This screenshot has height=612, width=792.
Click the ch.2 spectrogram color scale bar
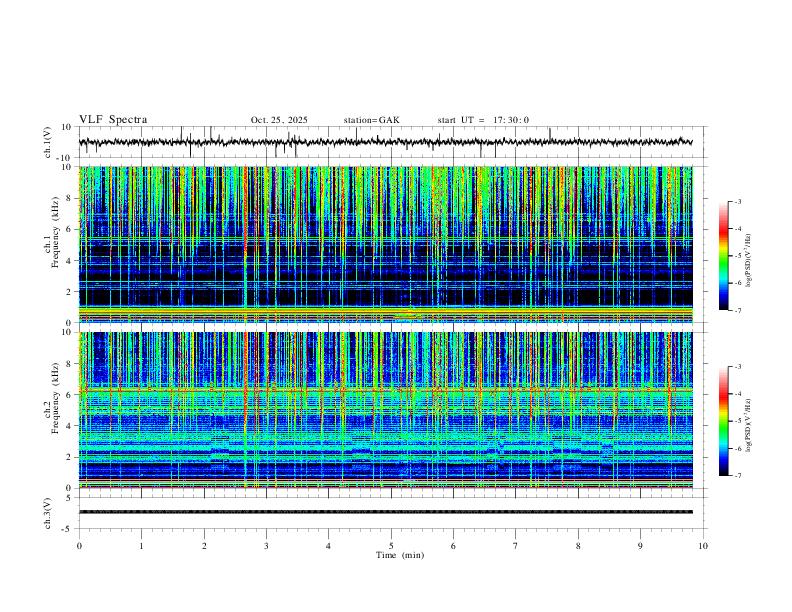click(x=724, y=421)
